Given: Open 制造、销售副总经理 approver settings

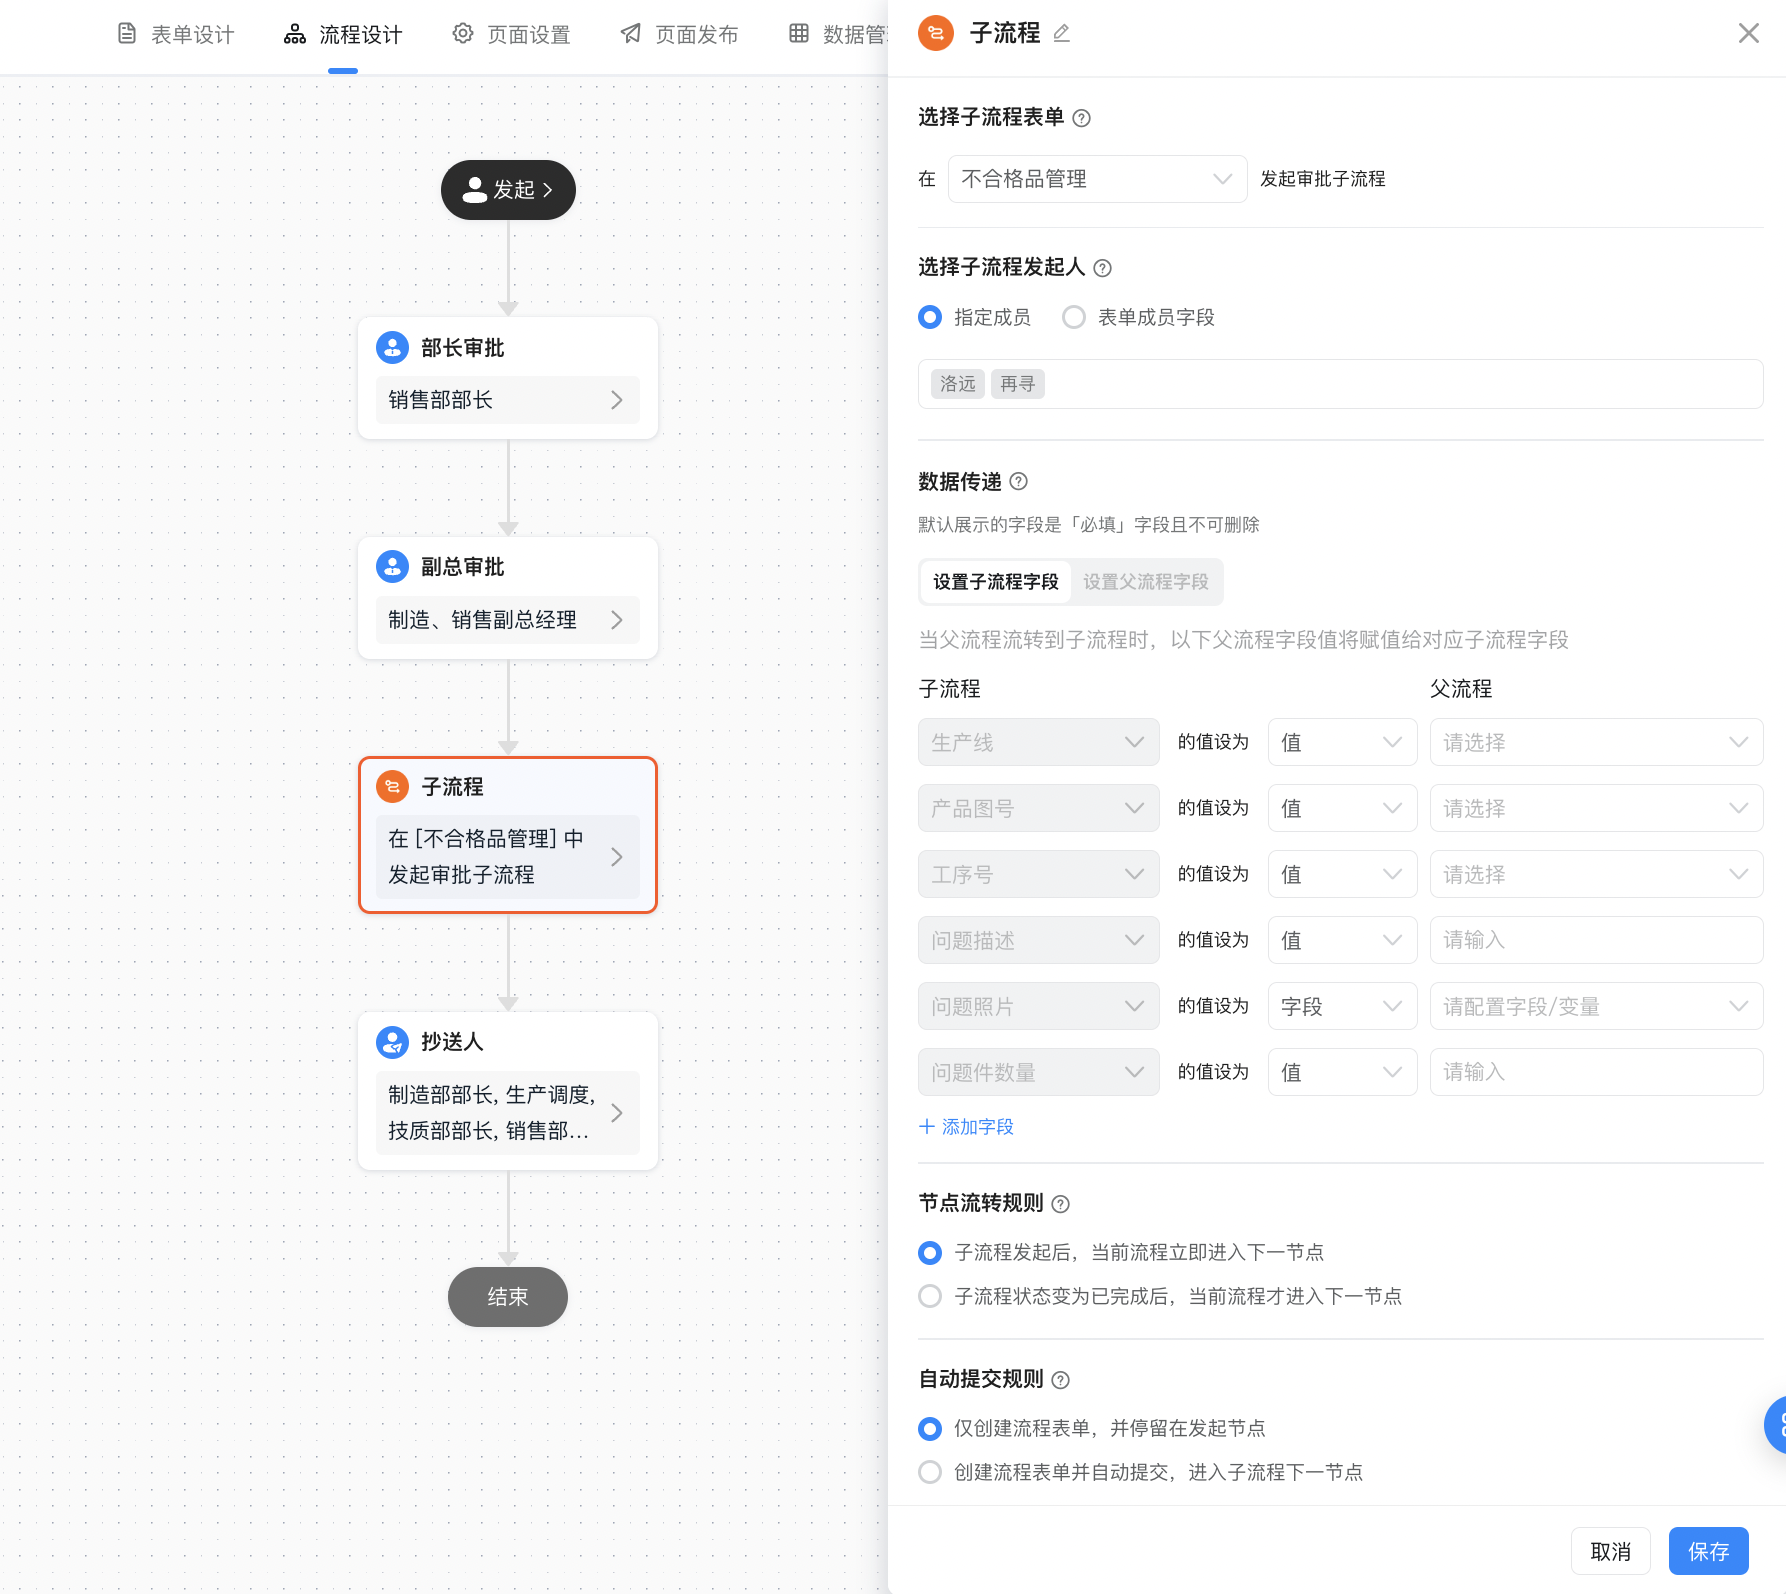Looking at the screenshot, I should 508,620.
